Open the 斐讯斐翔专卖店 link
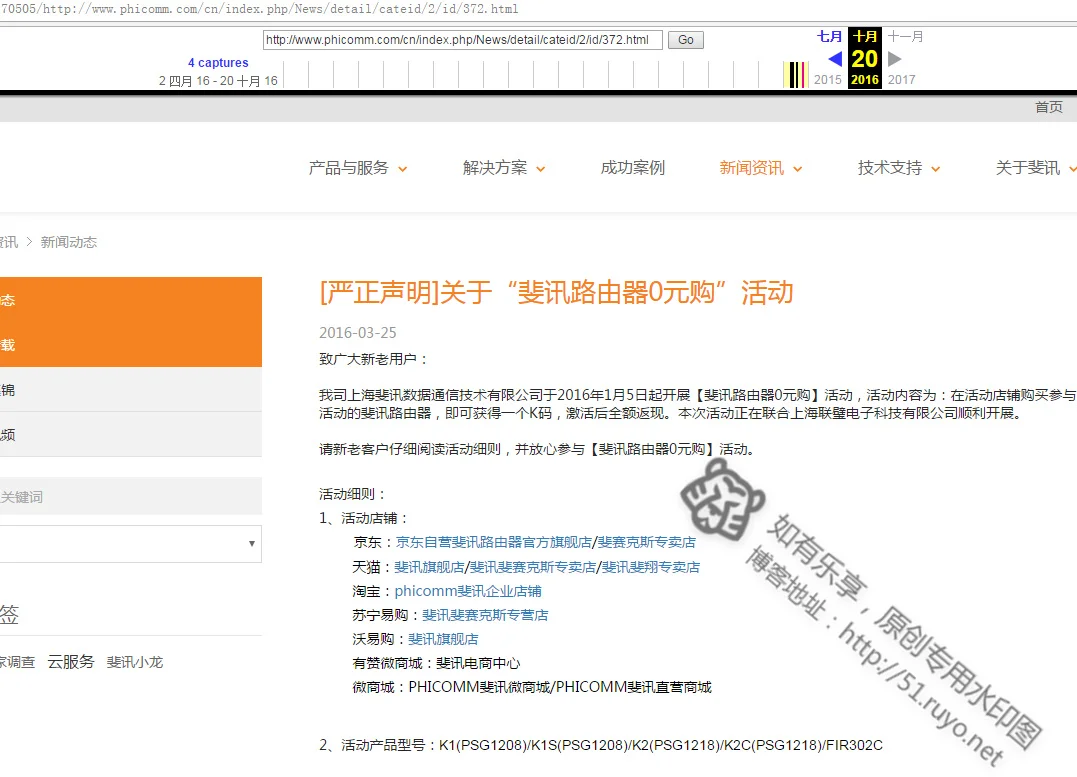Viewport: 1077px width, 777px height. [650, 567]
